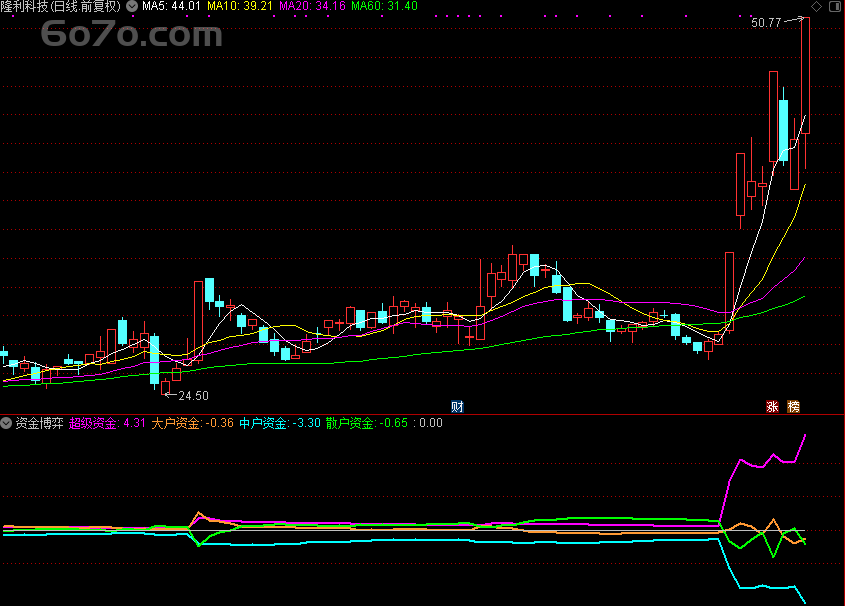Click the 中户资金: -3.30 label

[x=280, y=423]
